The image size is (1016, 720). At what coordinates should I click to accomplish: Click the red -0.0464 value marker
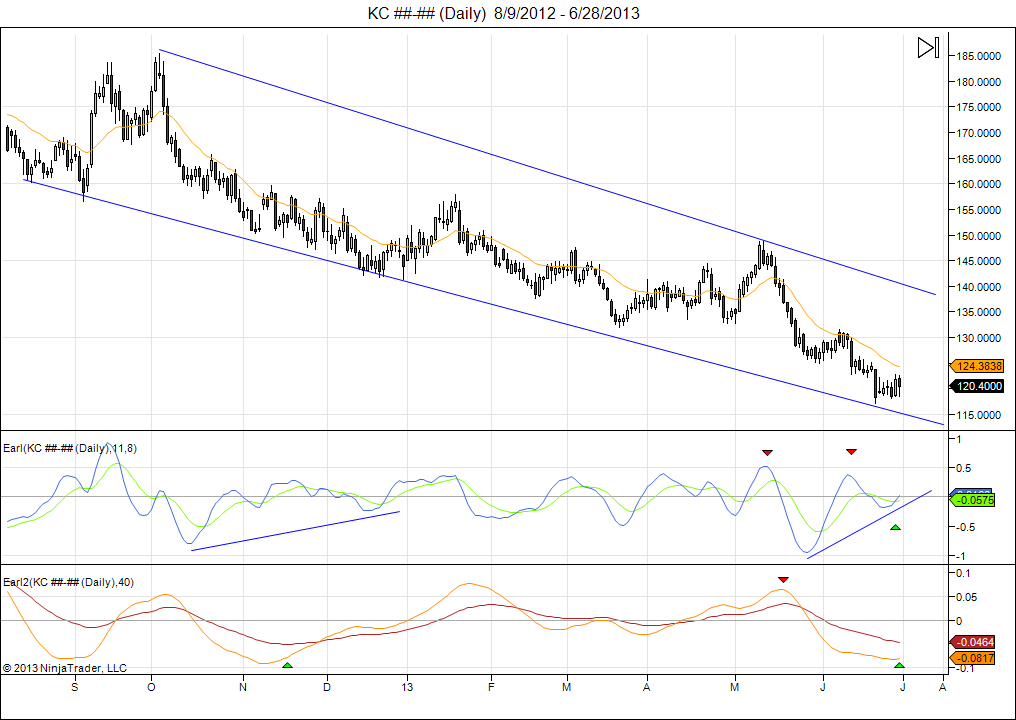pyautogui.click(x=973, y=642)
